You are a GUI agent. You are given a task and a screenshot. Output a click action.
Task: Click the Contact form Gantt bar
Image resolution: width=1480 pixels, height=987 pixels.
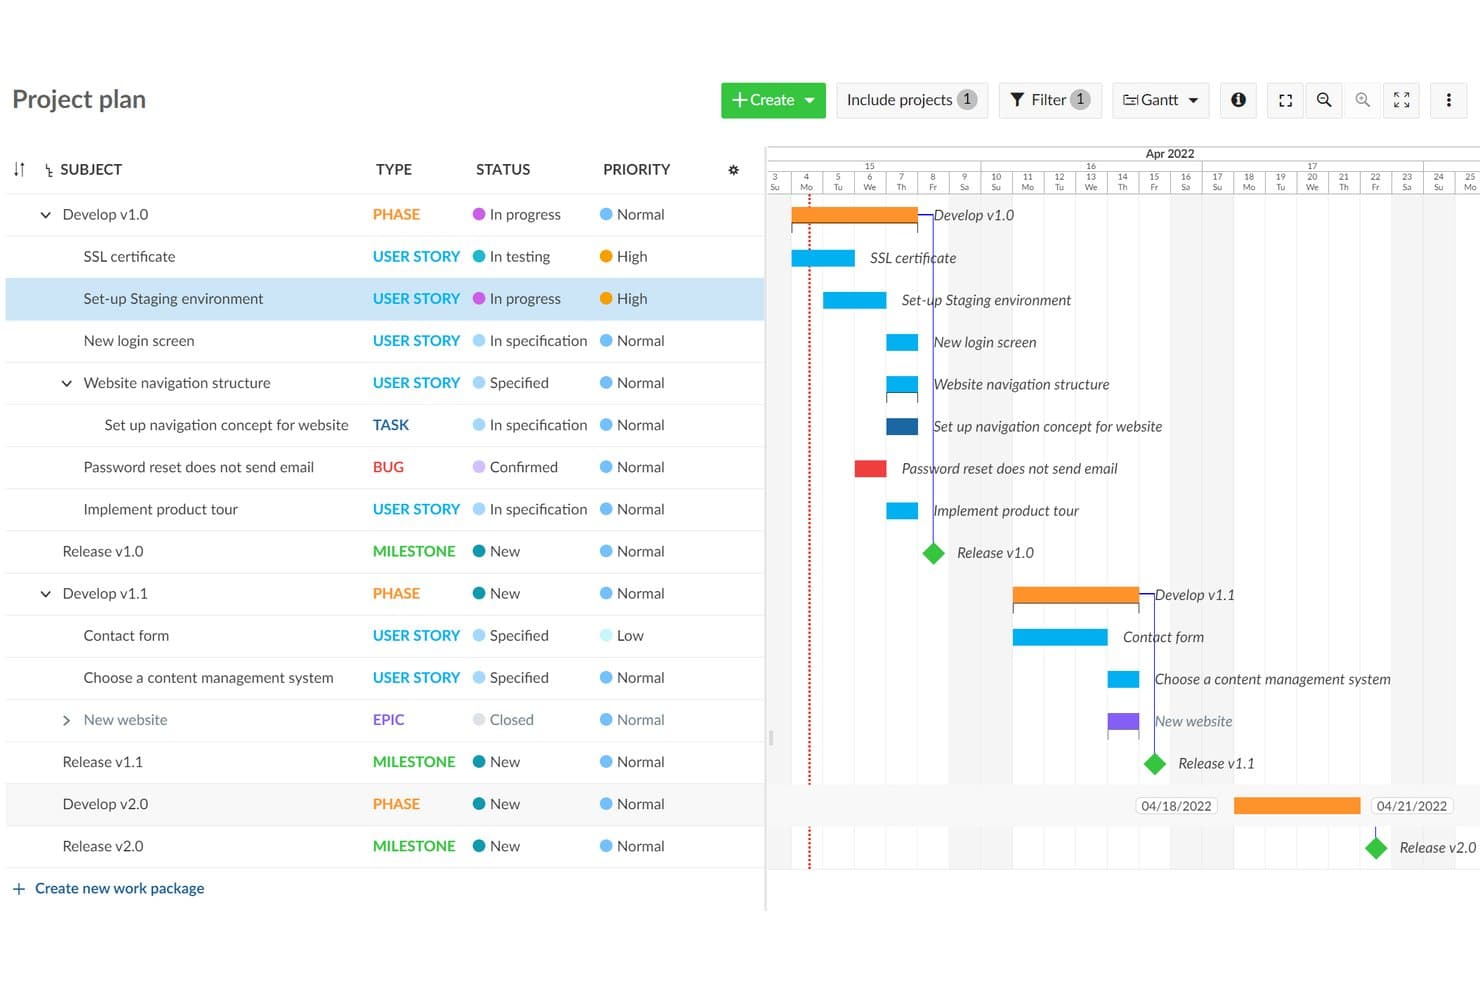coord(1060,637)
